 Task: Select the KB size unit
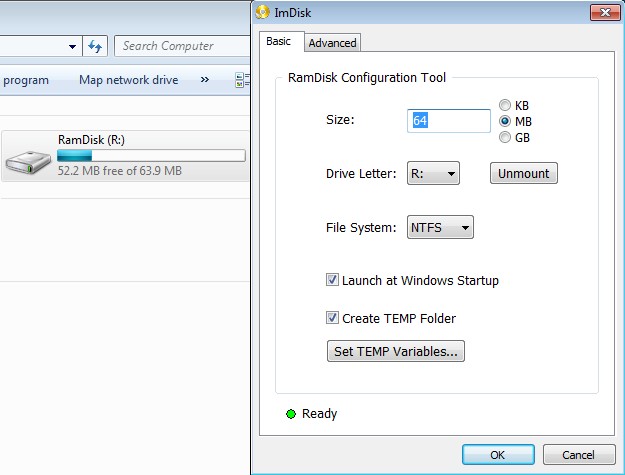[x=505, y=105]
